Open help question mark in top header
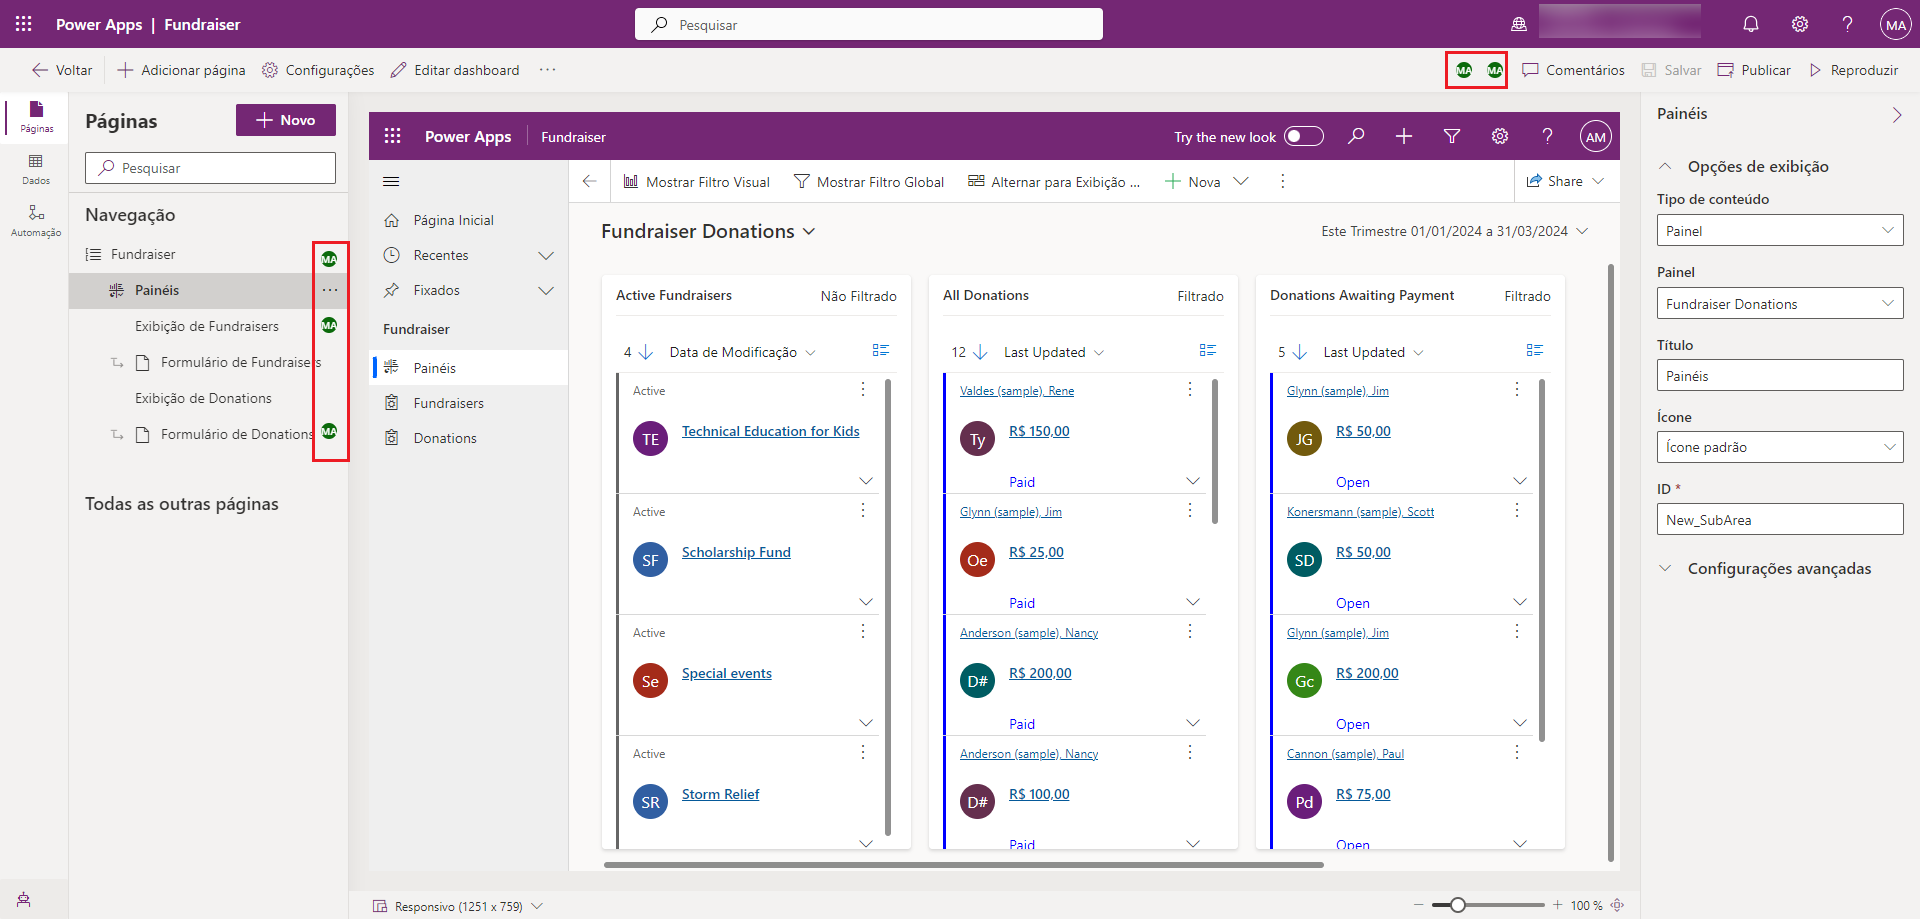Viewport: 1920px width, 919px height. (x=1848, y=24)
